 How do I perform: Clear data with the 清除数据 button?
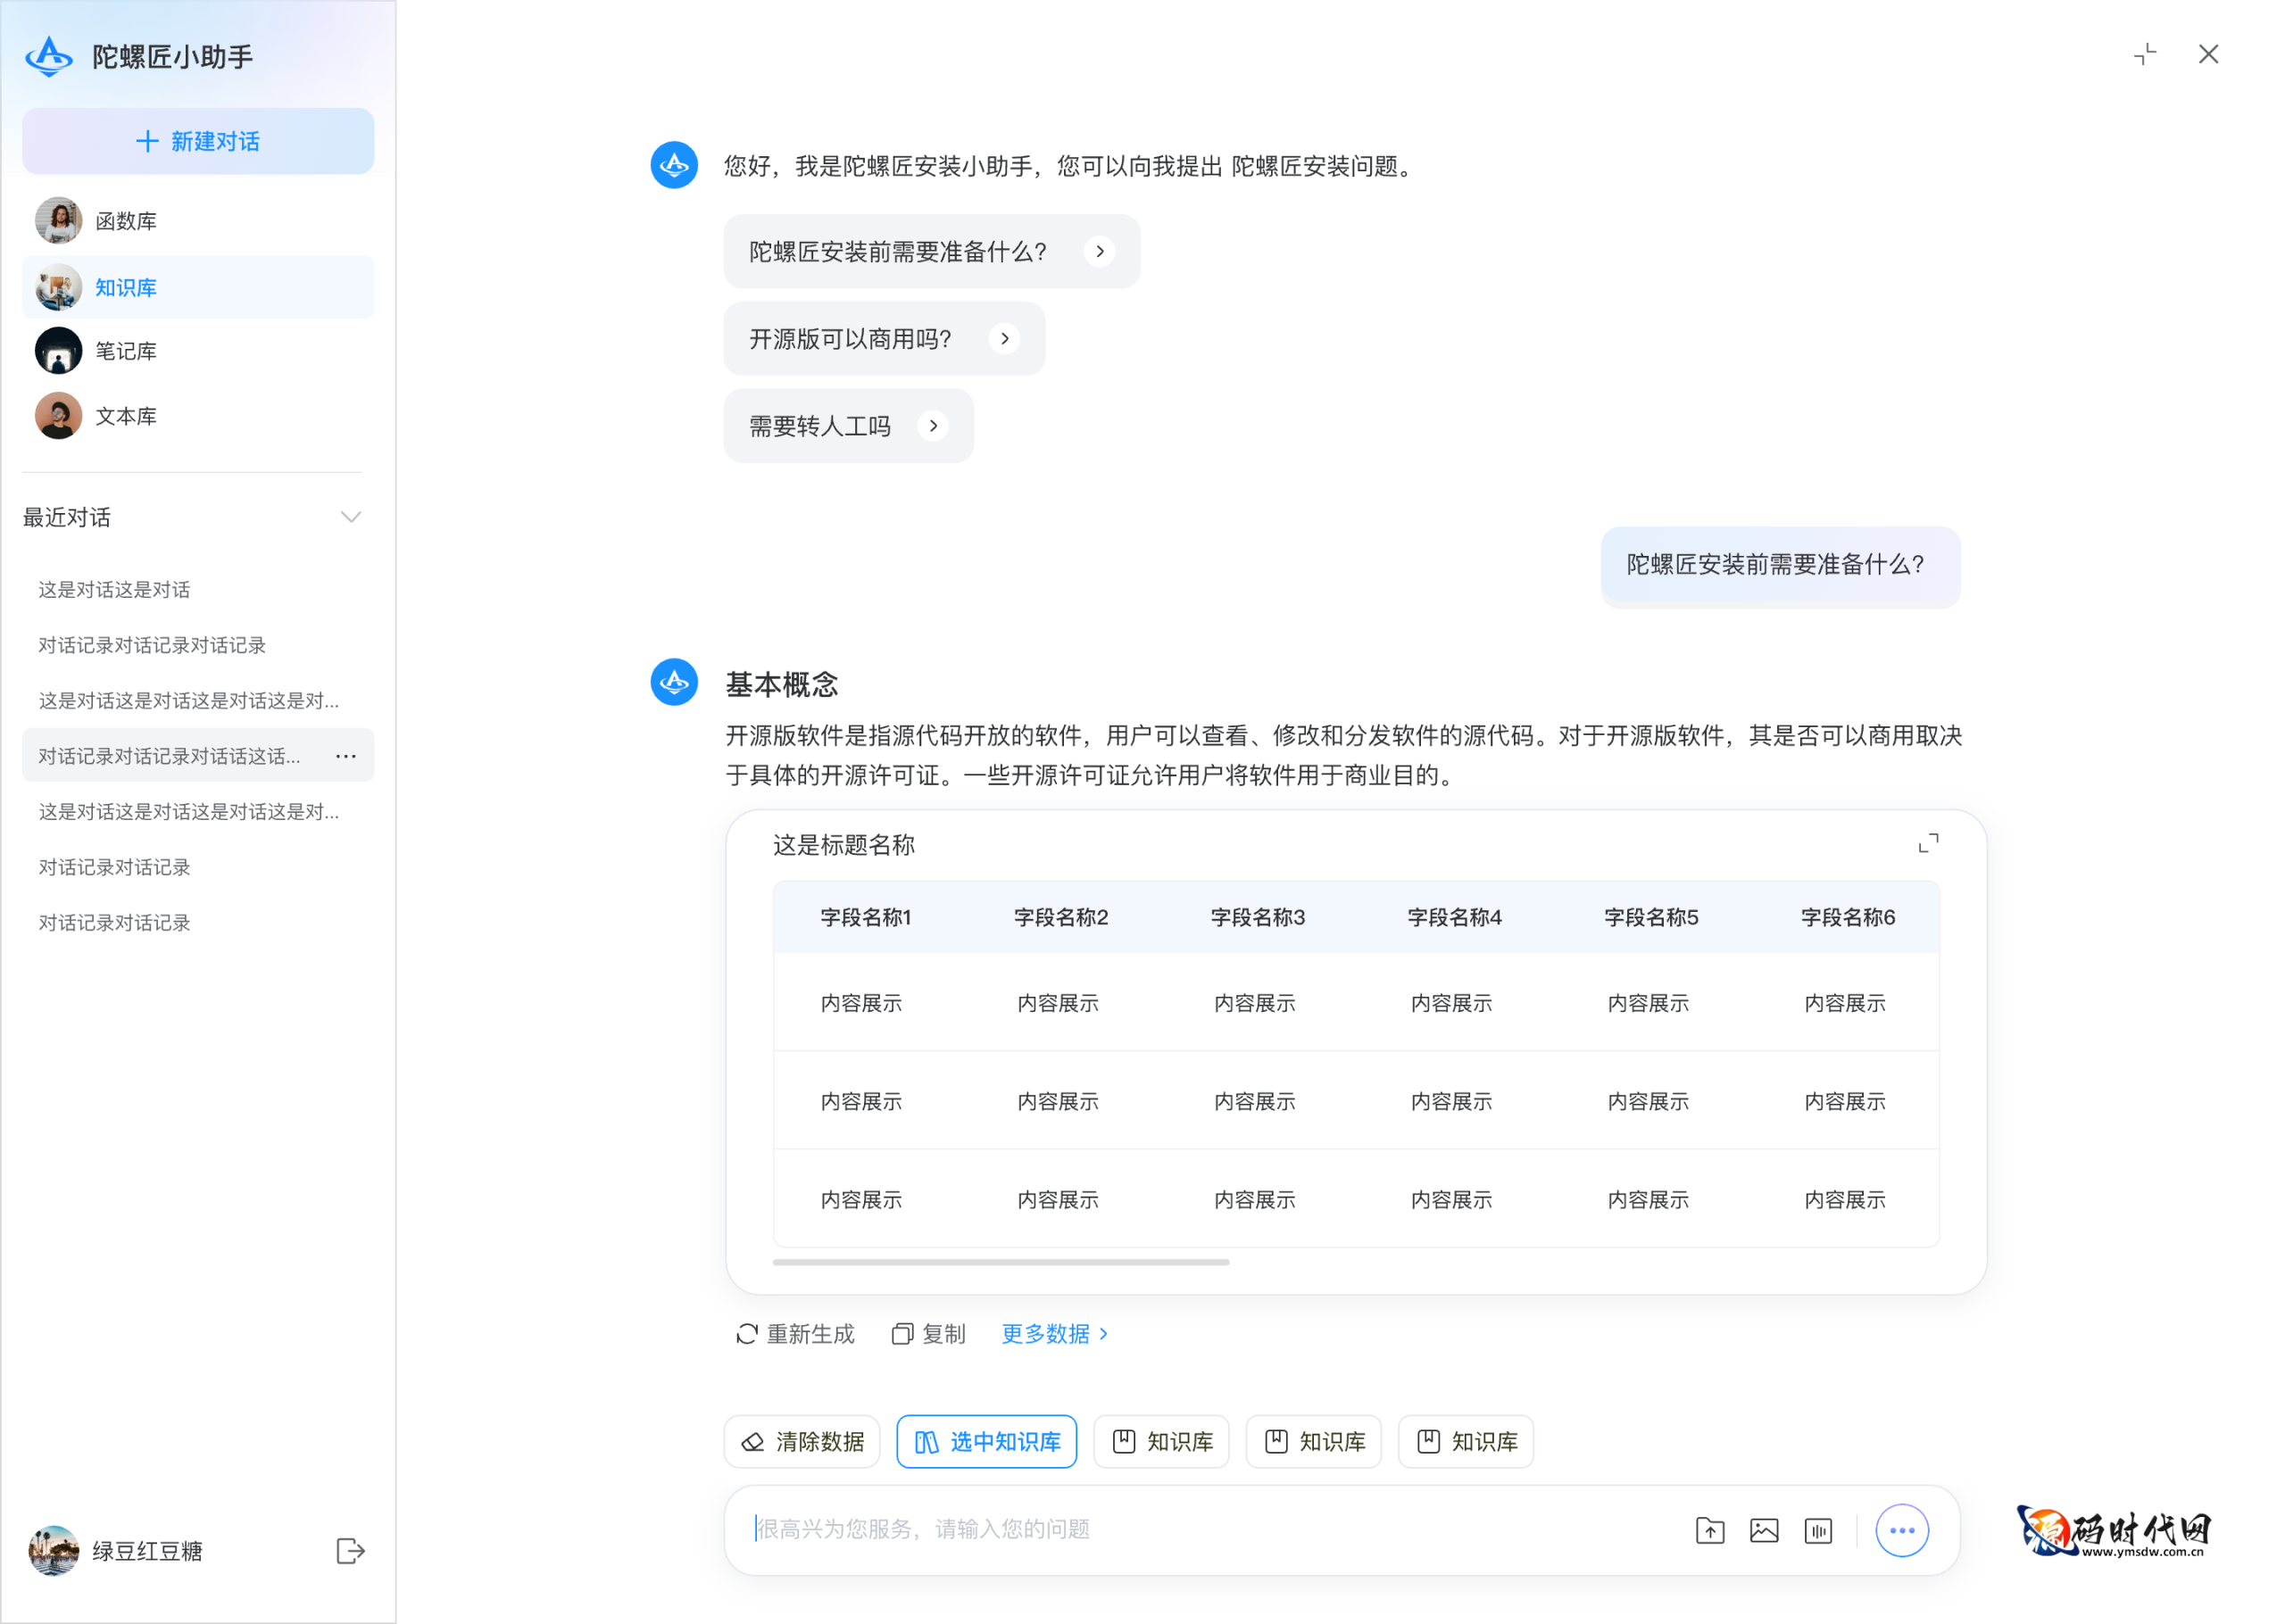(802, 1441)
